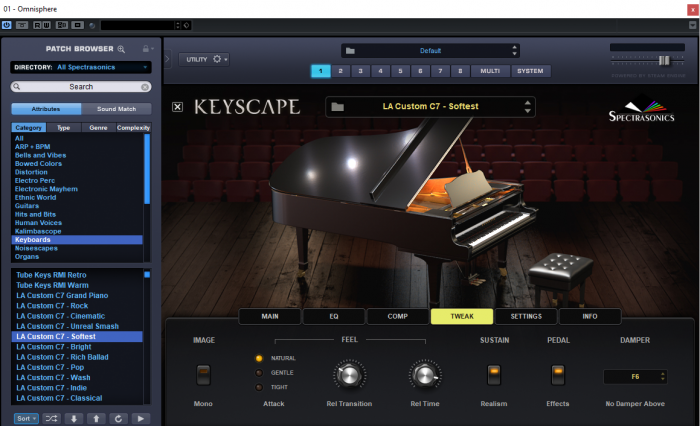Go to next patch with down arrow
Screen dimensions: 700x426
[x=74, y=418]
